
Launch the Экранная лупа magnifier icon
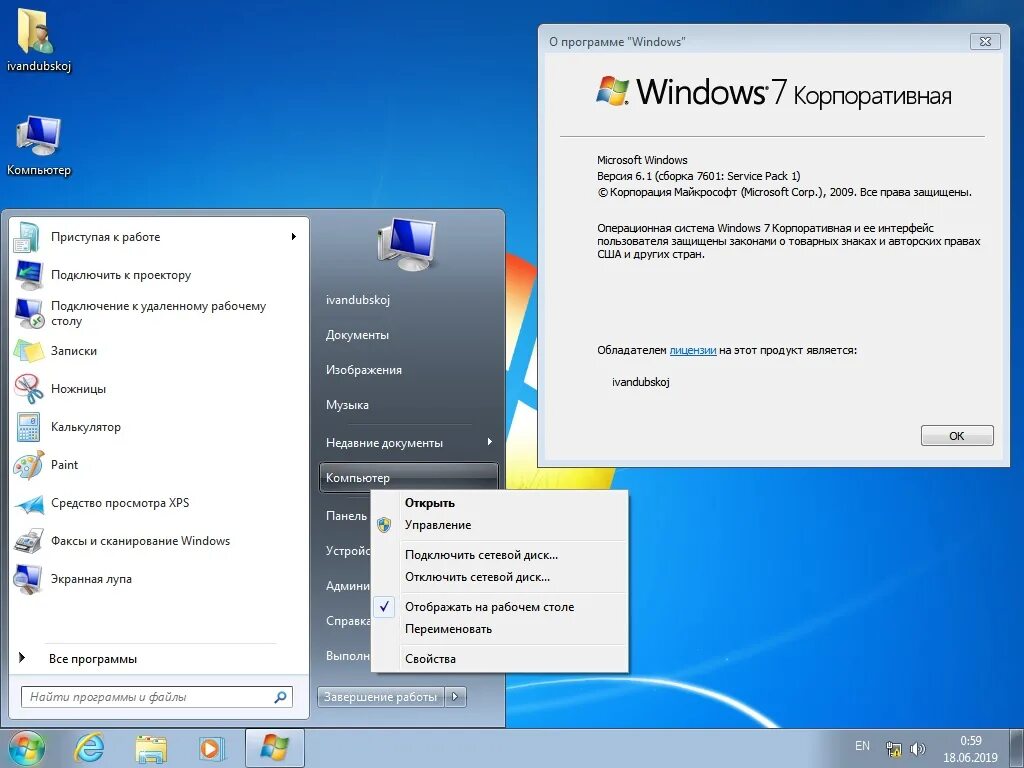point(29,579)
